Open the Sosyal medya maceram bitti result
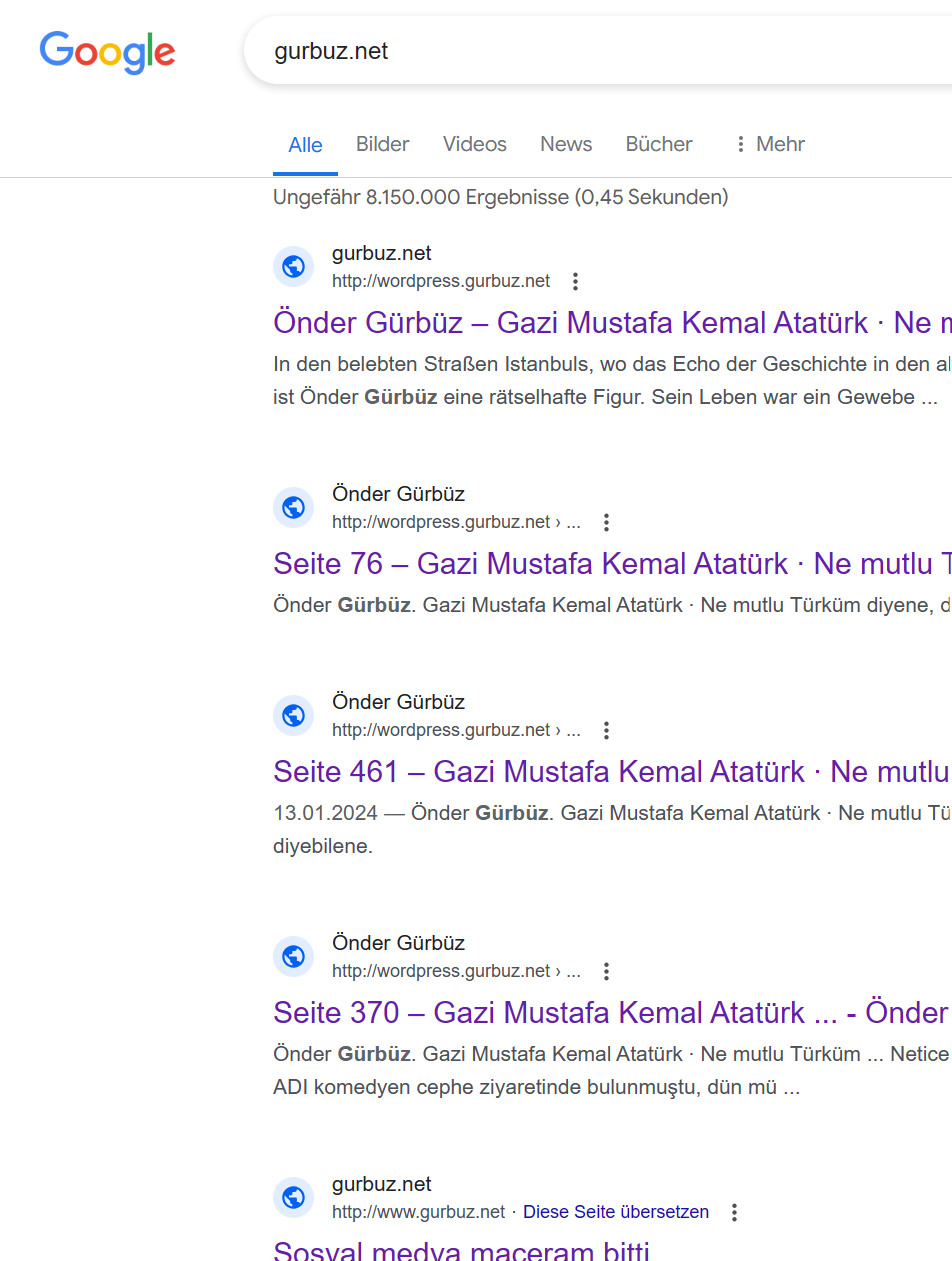Screen dimensions: 952x1261 coord(461,1249)
